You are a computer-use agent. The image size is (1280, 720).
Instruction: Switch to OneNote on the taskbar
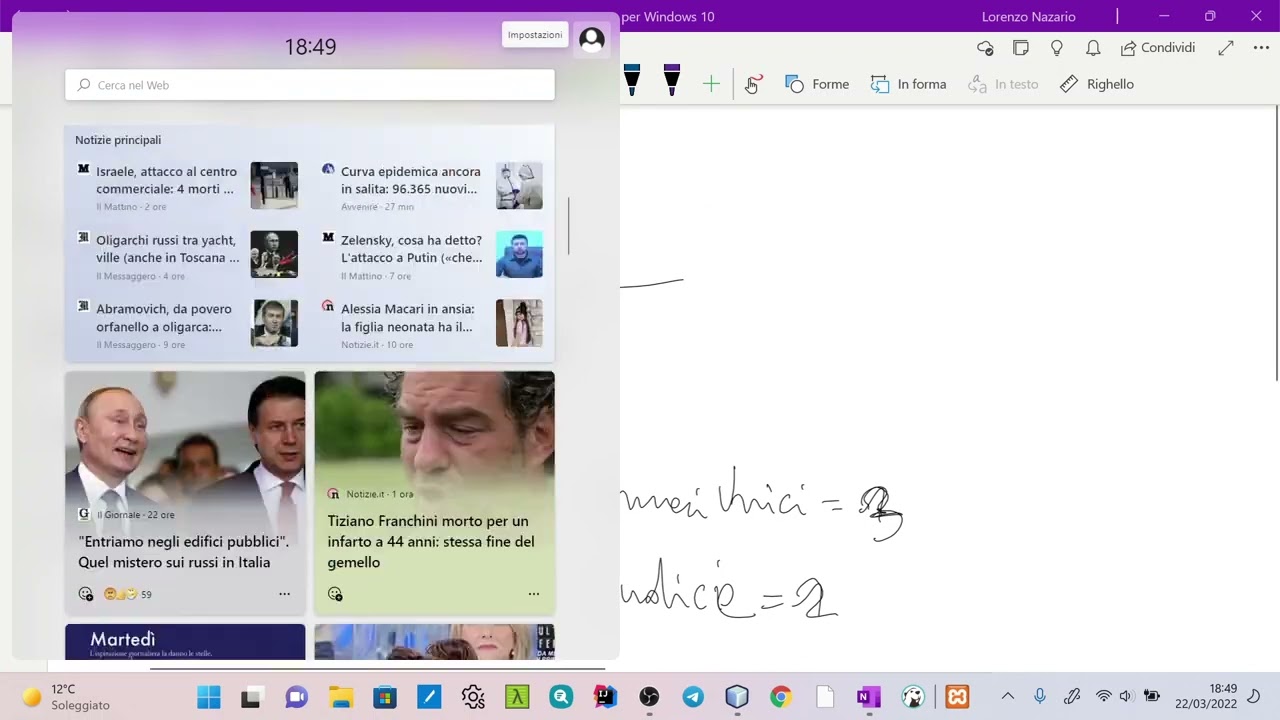point(869,697)
